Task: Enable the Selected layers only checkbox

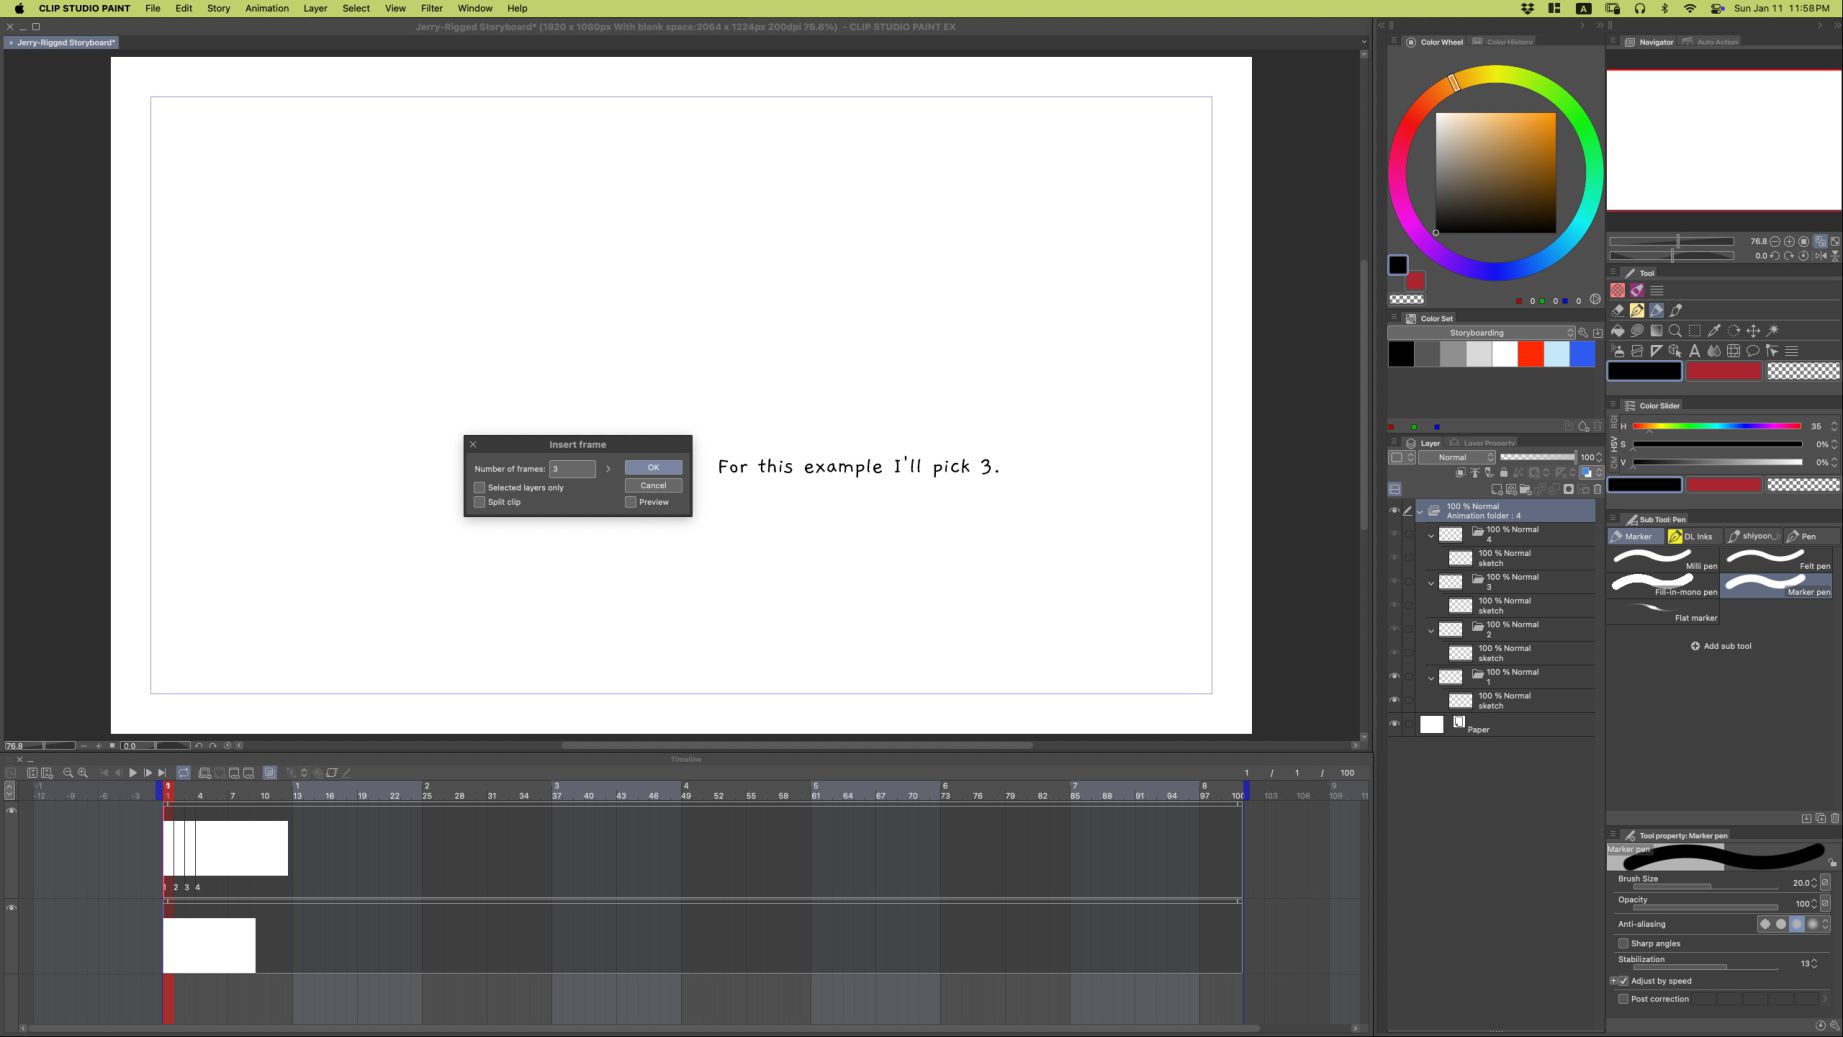Action: pyautogui.click(x=480, y=488)
